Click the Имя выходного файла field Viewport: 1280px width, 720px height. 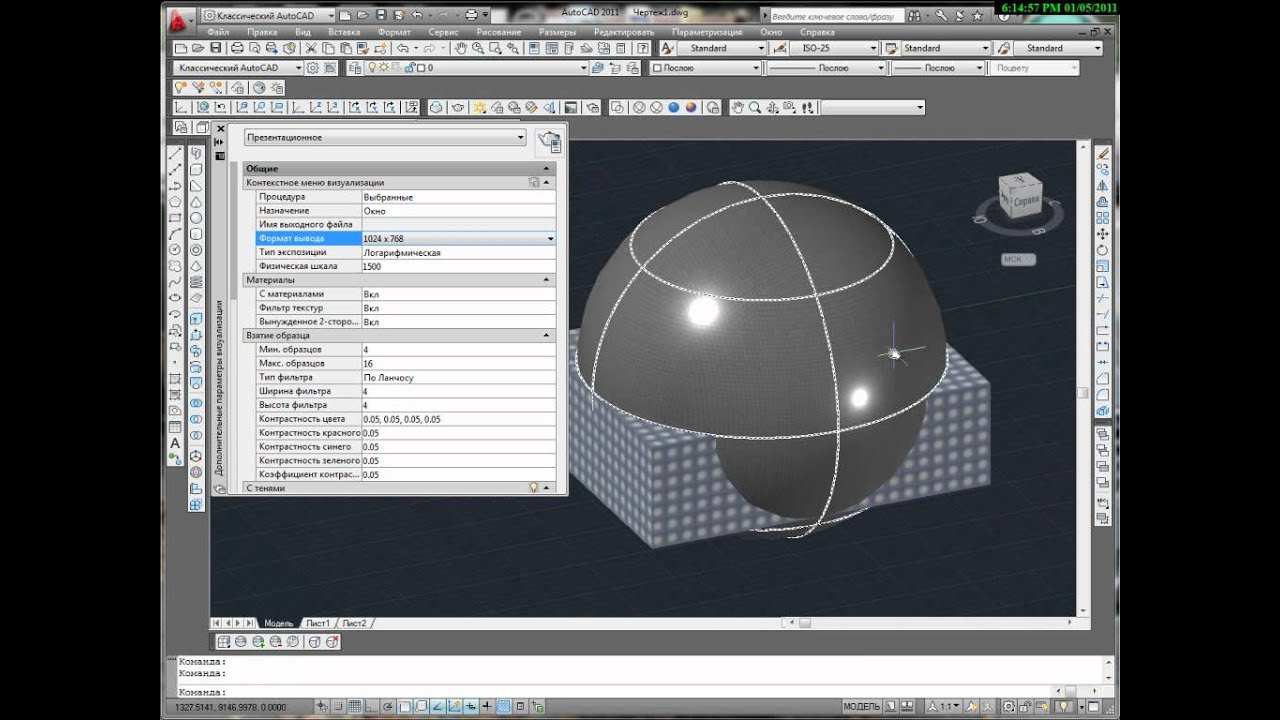pos(458,225)
